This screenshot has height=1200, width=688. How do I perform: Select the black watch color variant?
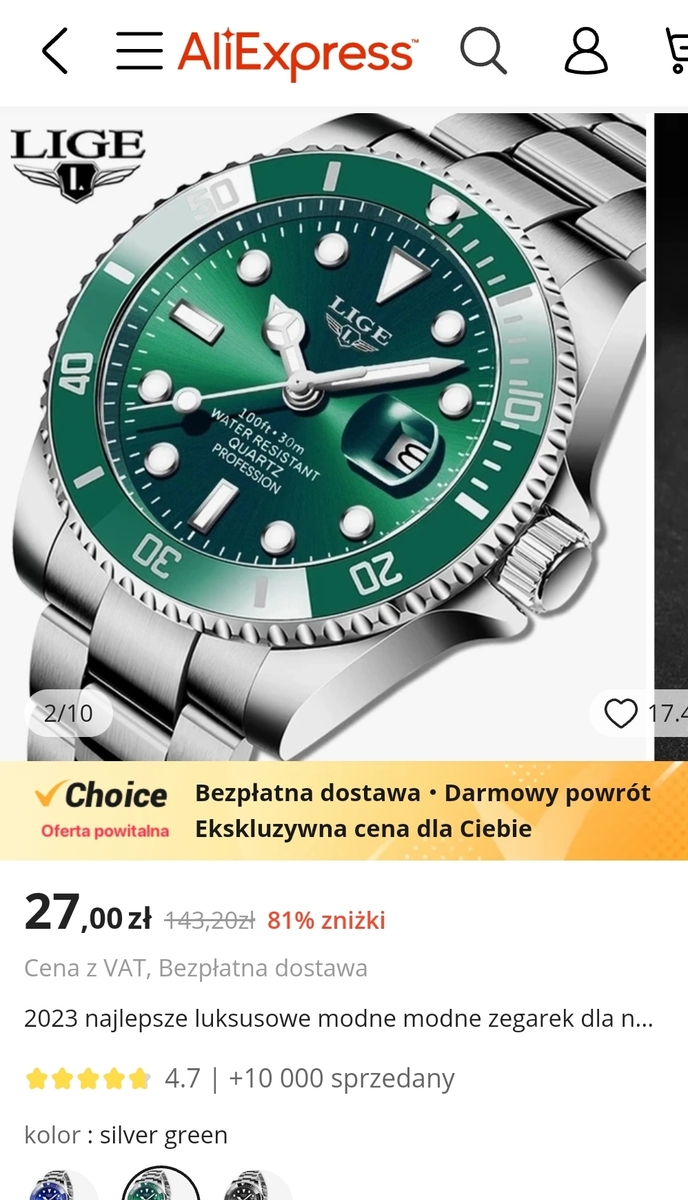[x=257, y=1185]
